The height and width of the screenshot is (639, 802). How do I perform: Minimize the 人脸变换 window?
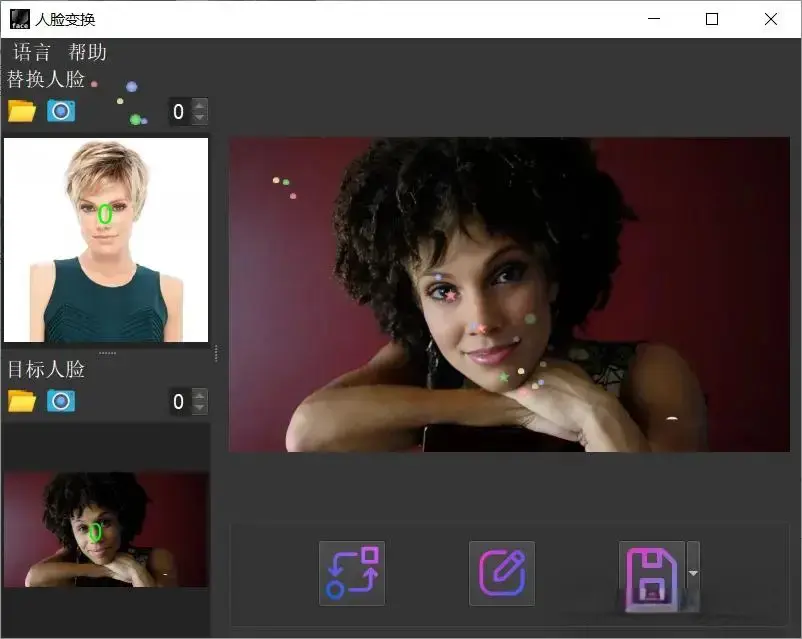tap(654, 19)
